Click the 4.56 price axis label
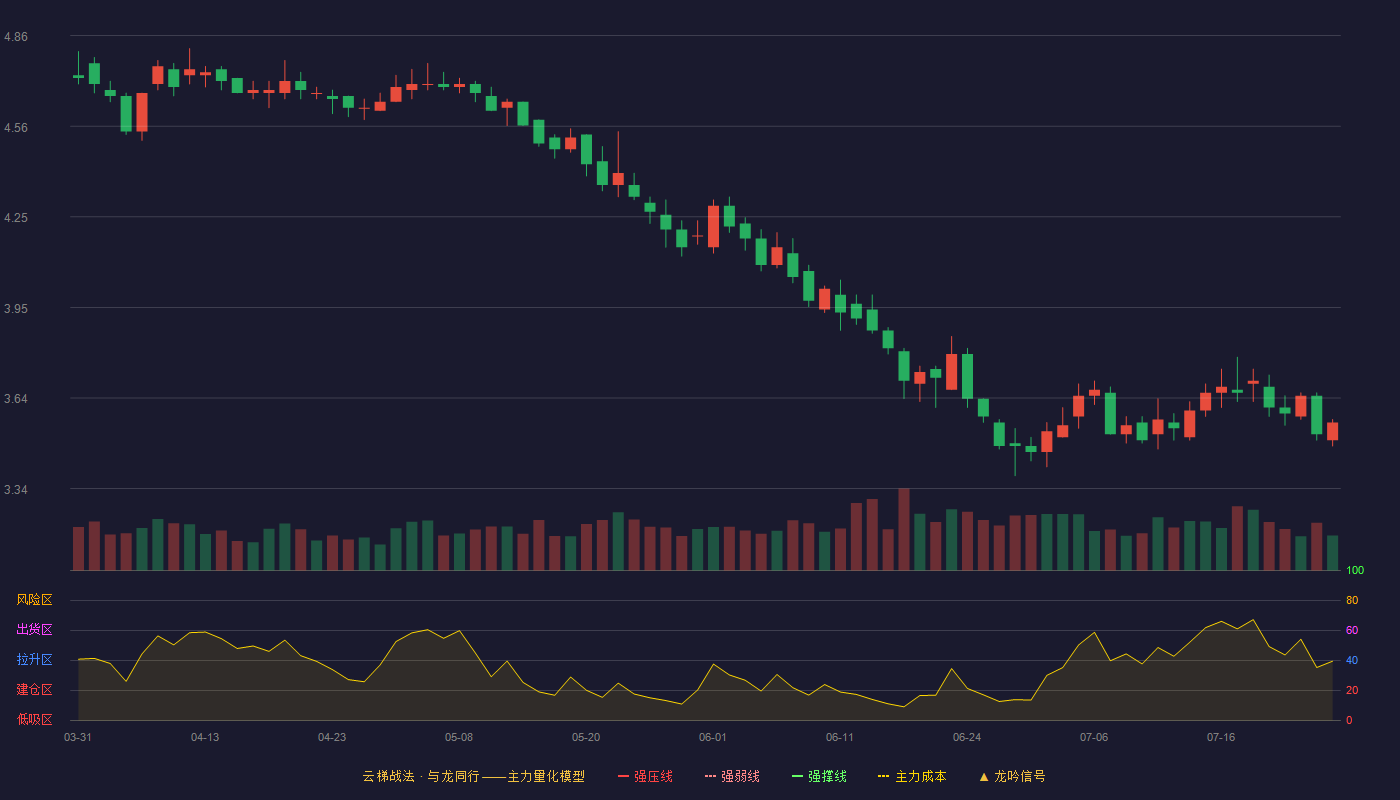 point(16,128)
